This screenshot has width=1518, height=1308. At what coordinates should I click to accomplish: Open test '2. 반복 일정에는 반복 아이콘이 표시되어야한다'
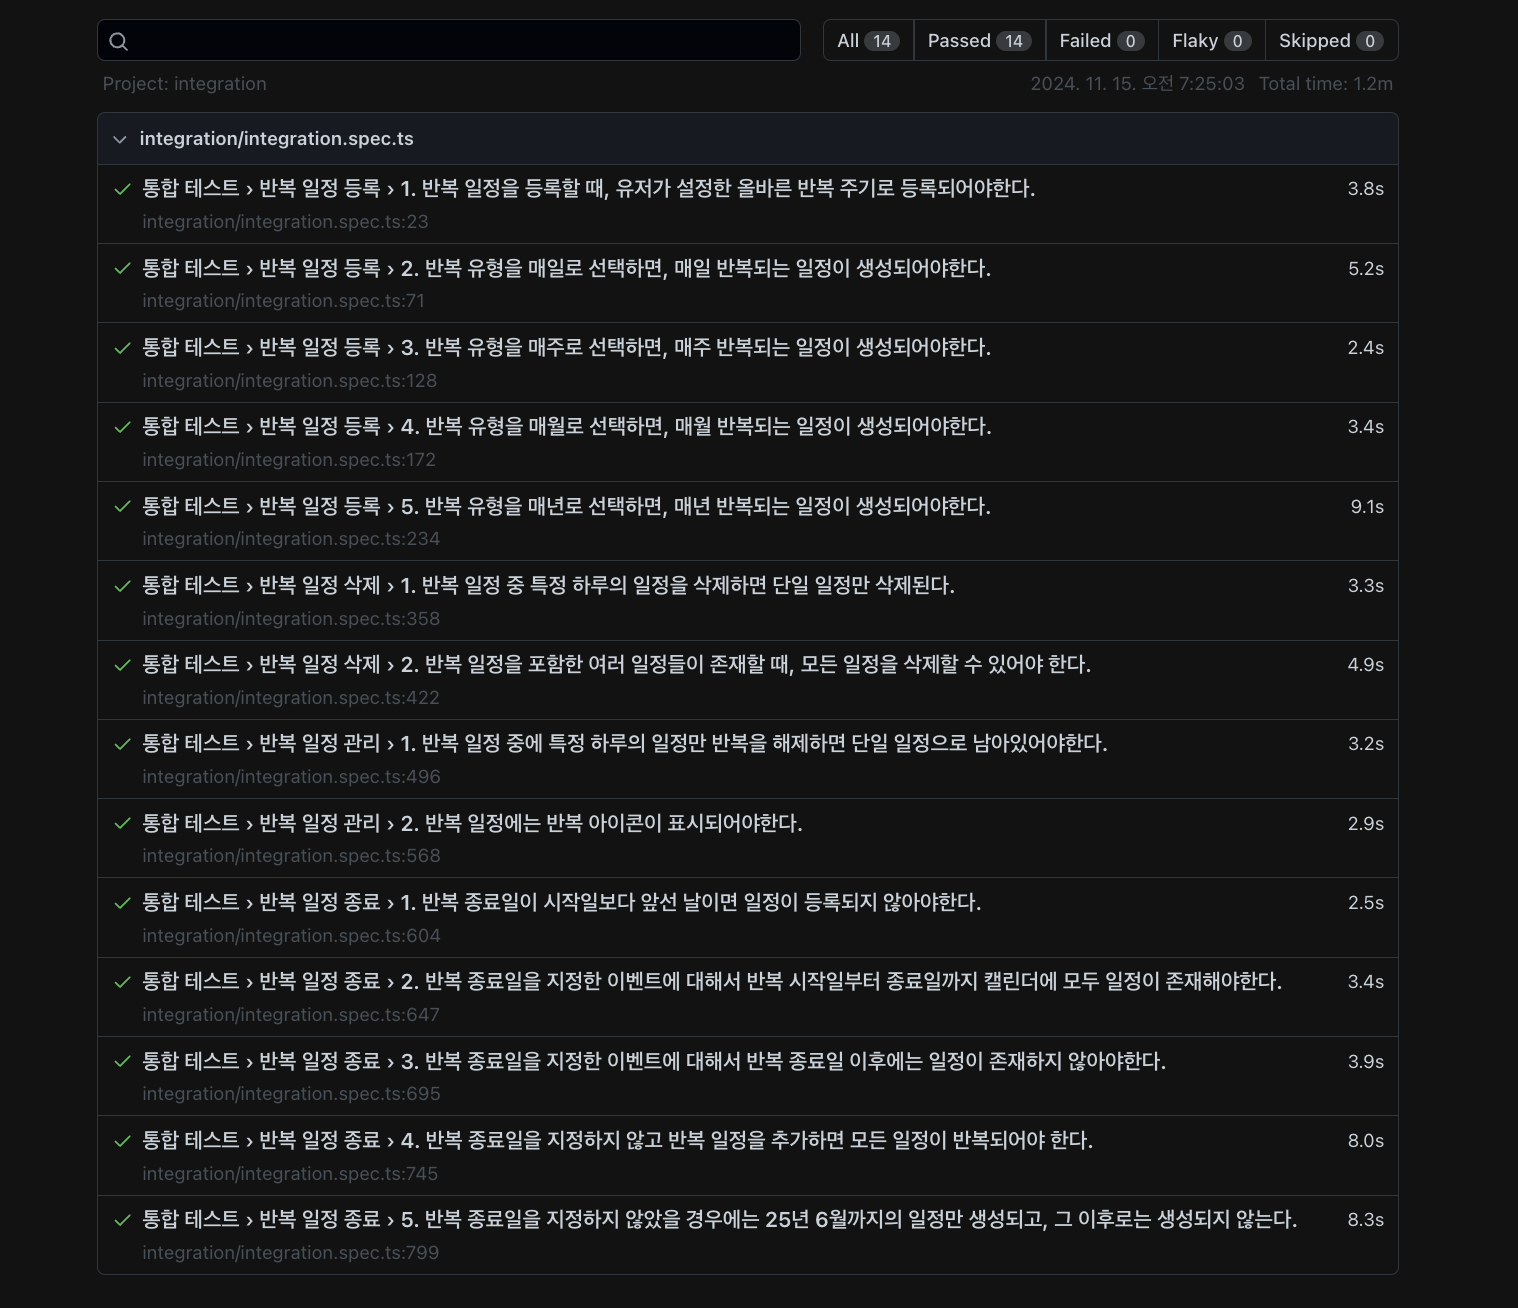[x=472, y=823]
